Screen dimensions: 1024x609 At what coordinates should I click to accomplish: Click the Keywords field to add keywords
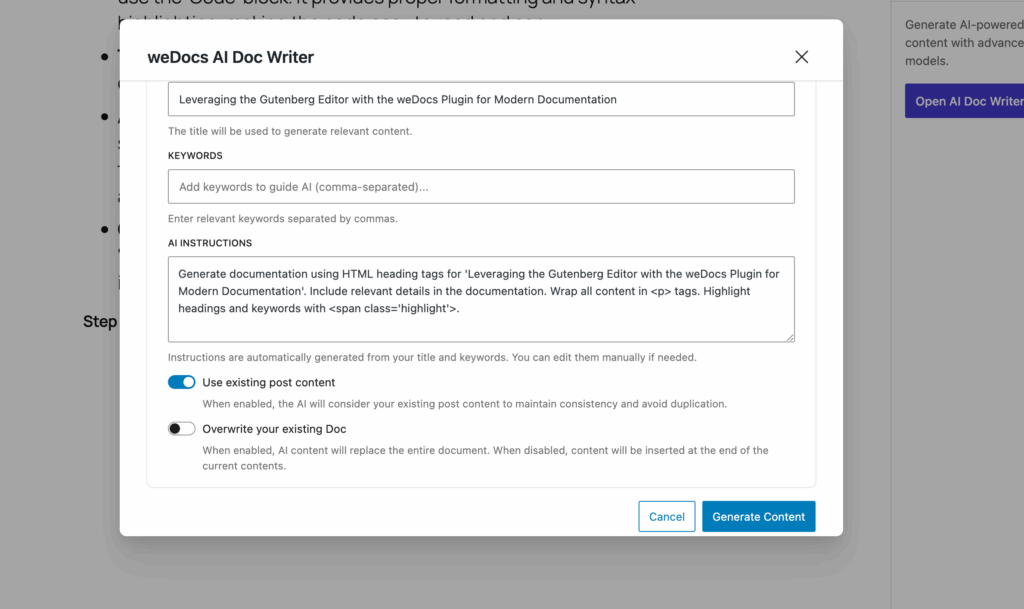pyautogui.click(x=480, y=186)
